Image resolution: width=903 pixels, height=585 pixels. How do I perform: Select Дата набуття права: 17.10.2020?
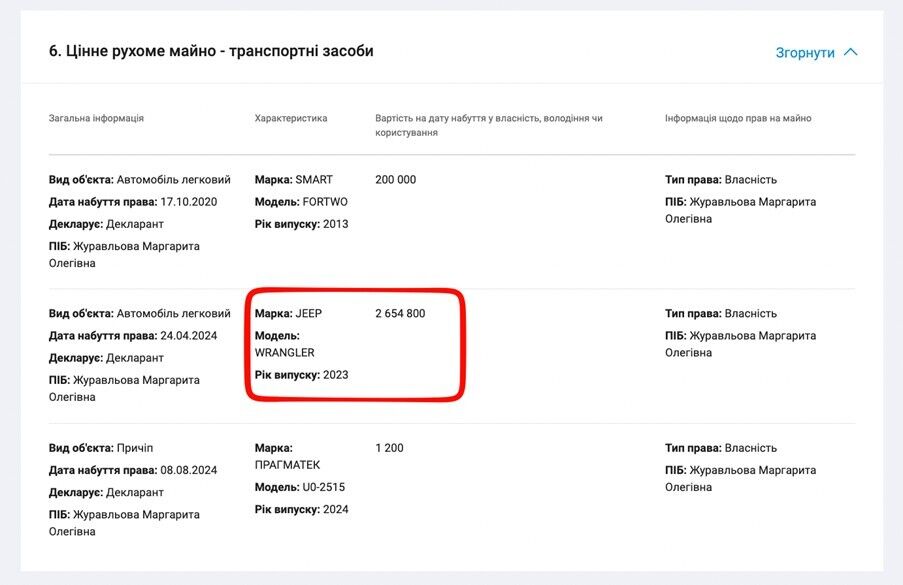pyautogui.click(x=133, y=202)
